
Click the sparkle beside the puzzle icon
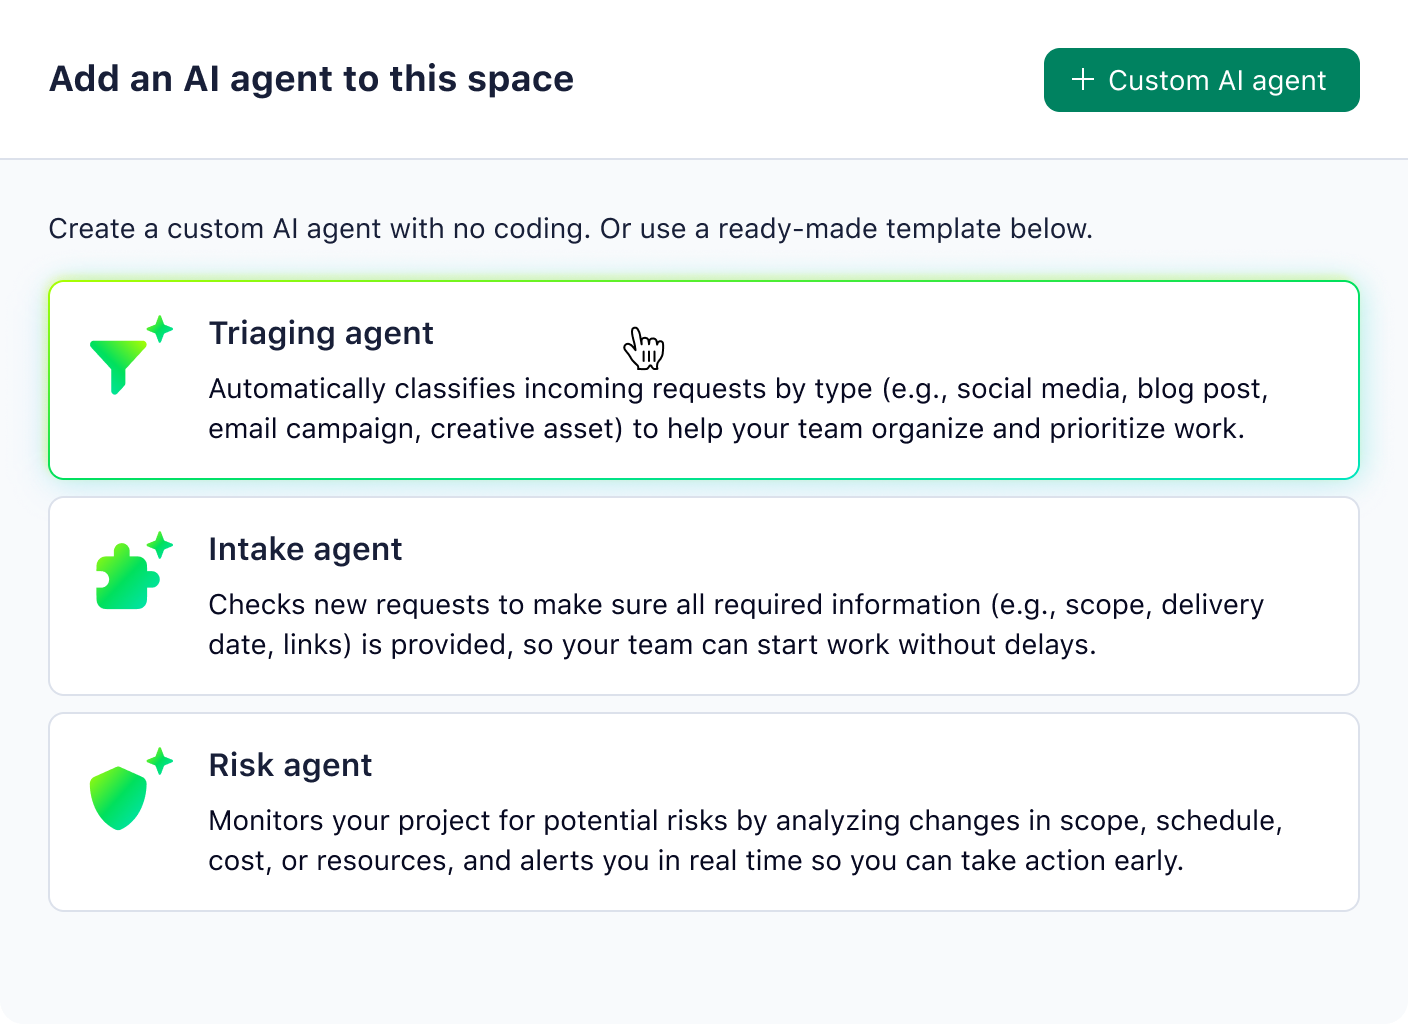[x=160, y=542]
